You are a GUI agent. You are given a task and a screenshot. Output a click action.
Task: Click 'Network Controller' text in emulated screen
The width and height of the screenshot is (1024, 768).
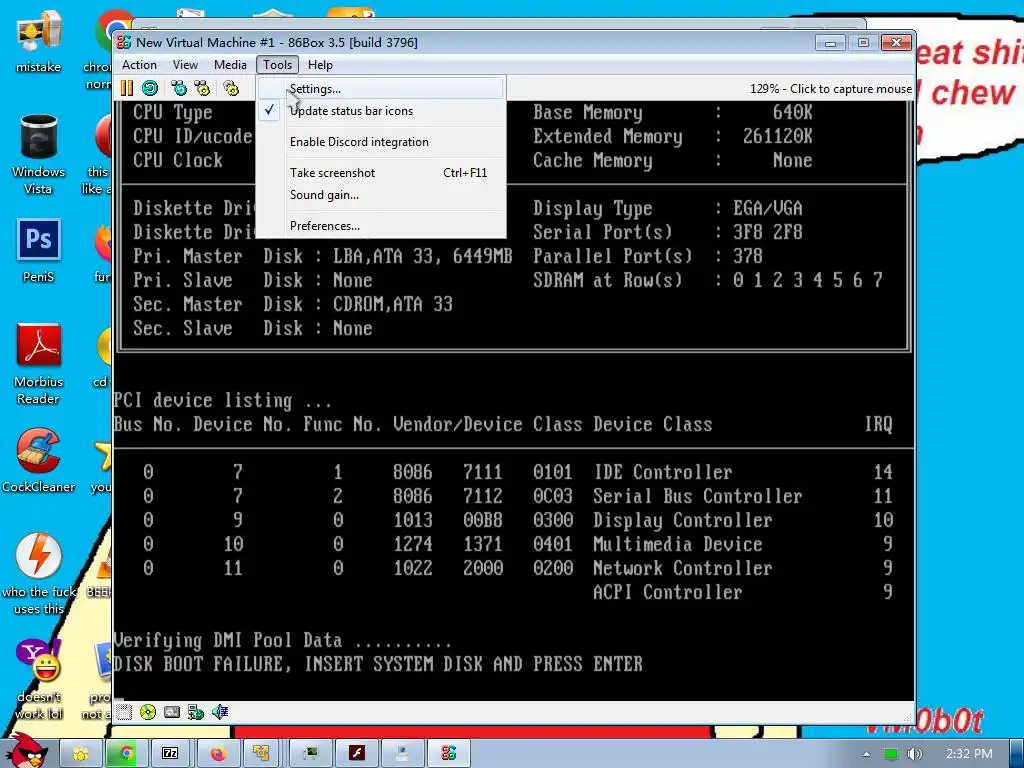point(682,568)
